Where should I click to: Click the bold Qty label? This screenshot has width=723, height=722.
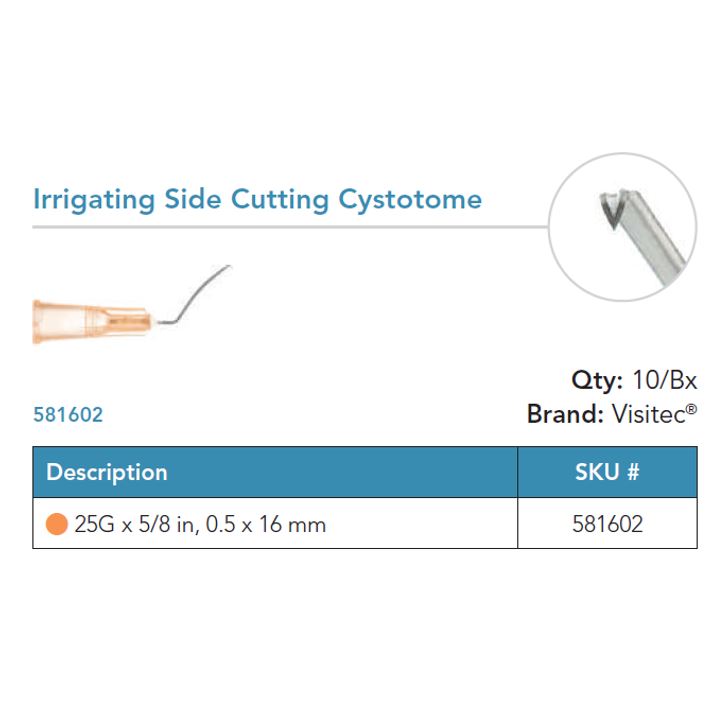pos(597,381)
